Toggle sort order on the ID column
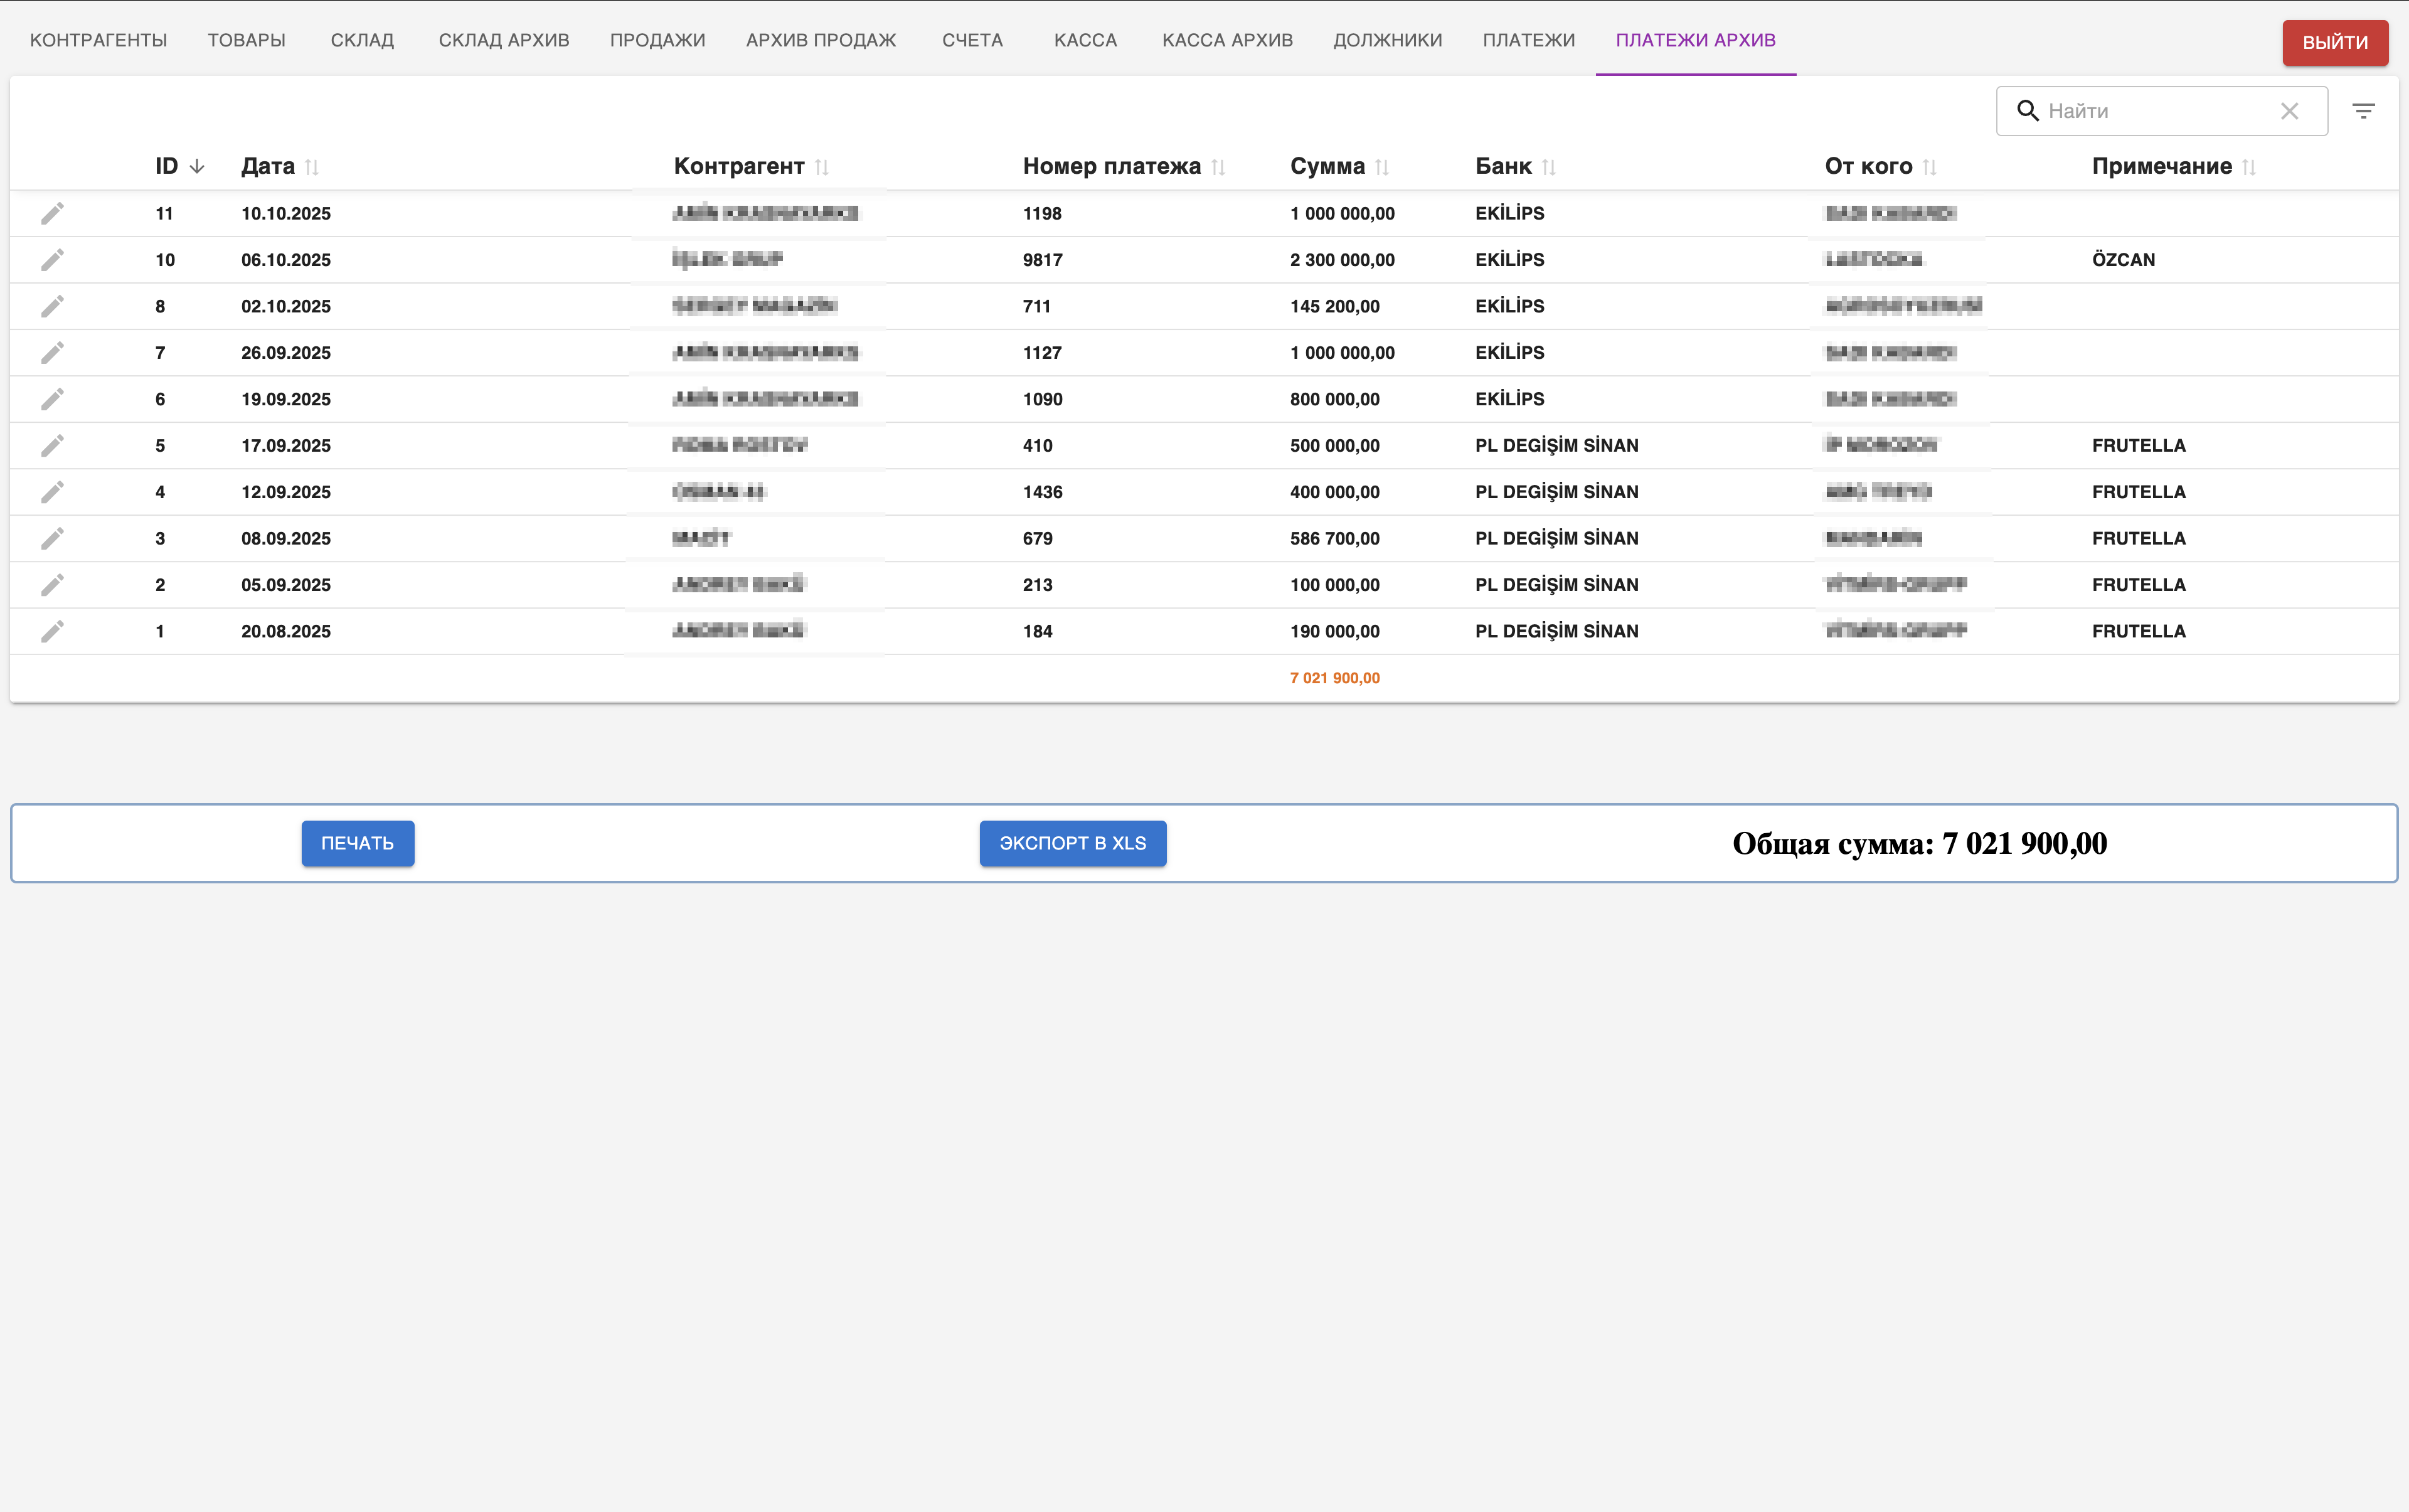2409x1512 pixels. [196, 166]
